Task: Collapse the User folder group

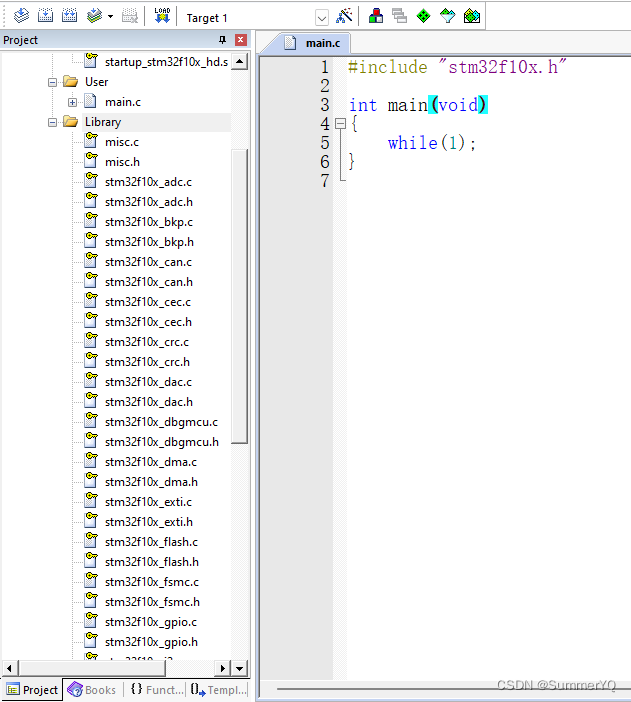Action: (52, 82)
